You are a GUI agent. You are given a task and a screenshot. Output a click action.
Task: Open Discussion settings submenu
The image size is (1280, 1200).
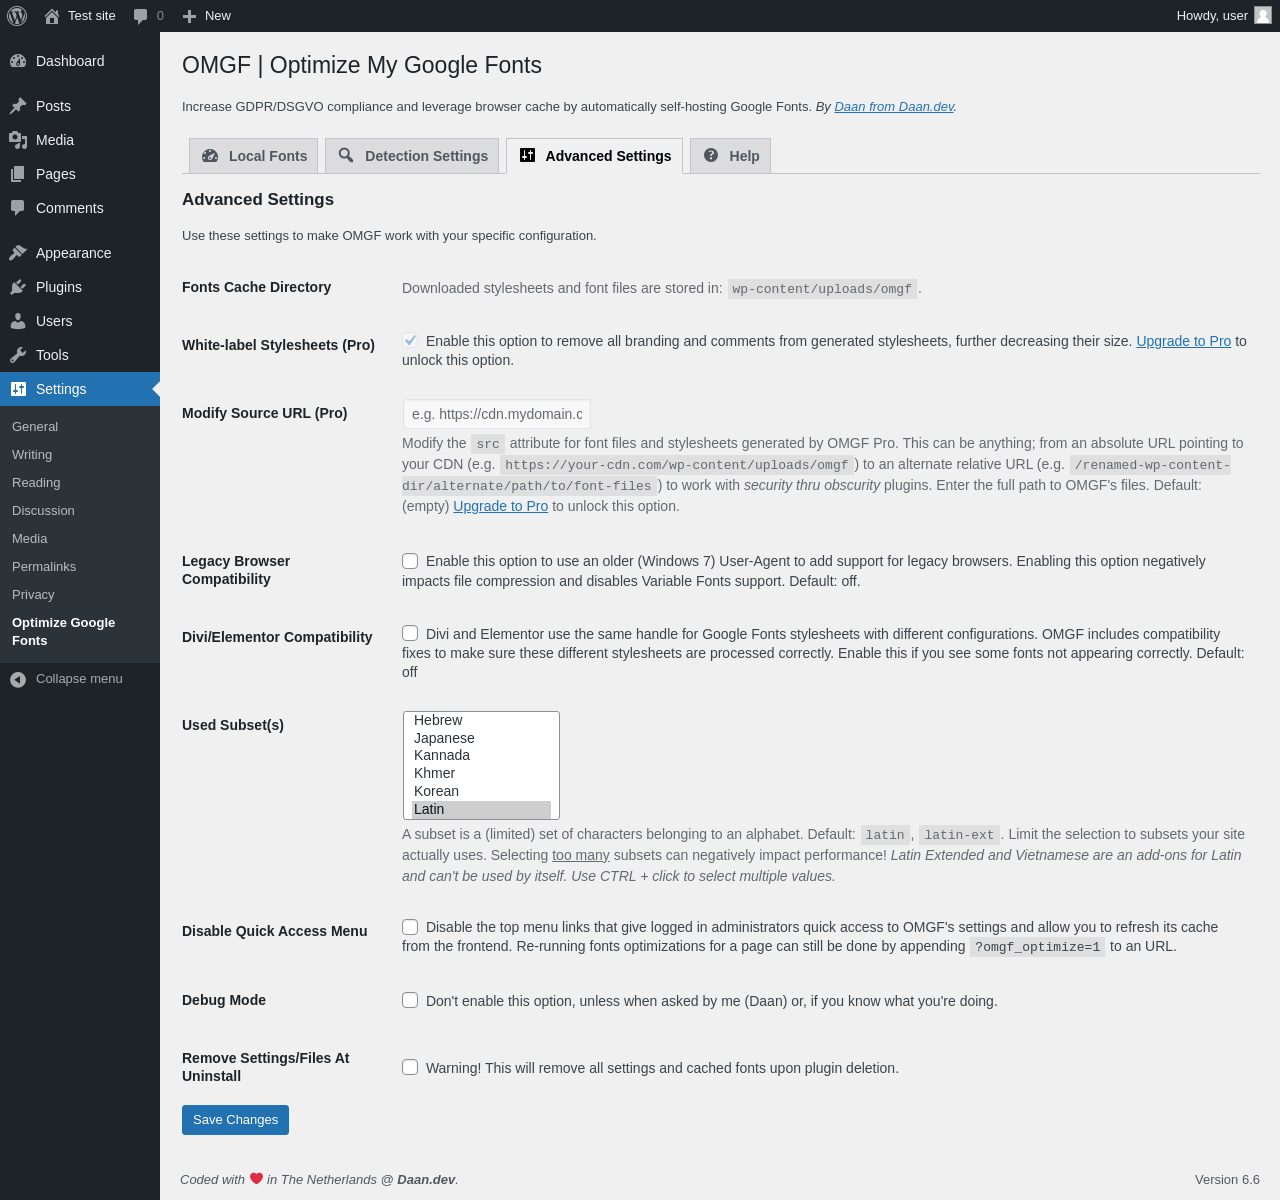click(80, 510)
